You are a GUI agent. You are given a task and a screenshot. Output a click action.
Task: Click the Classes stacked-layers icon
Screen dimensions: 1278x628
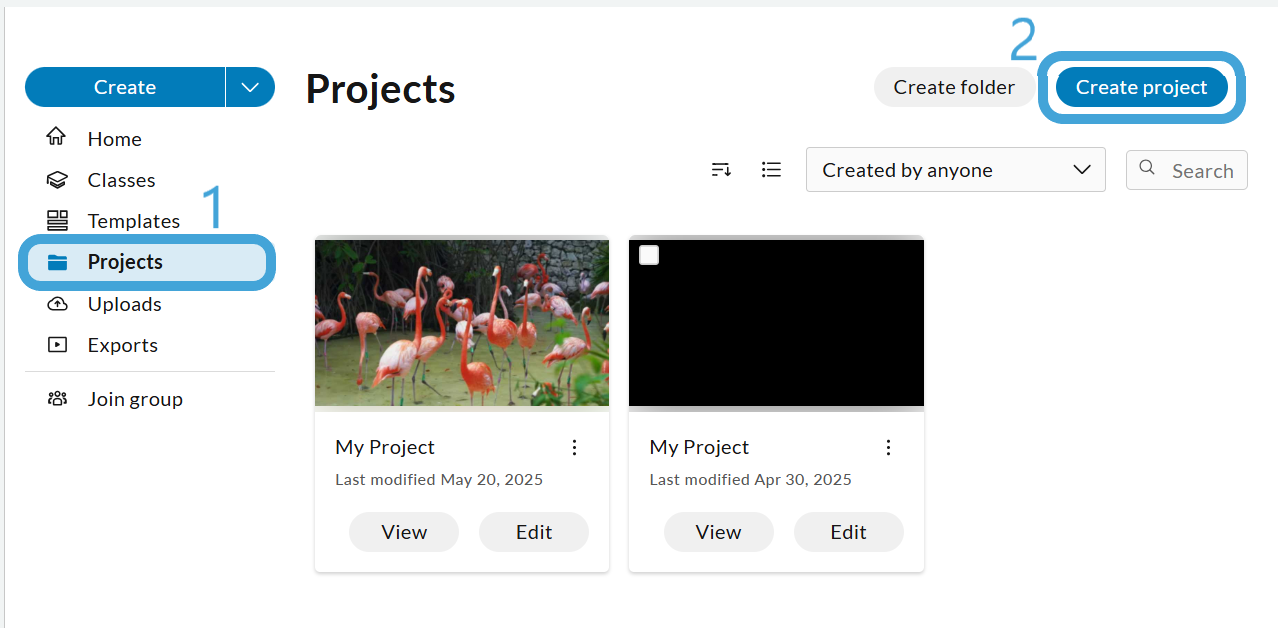click(x=57, y=180)
